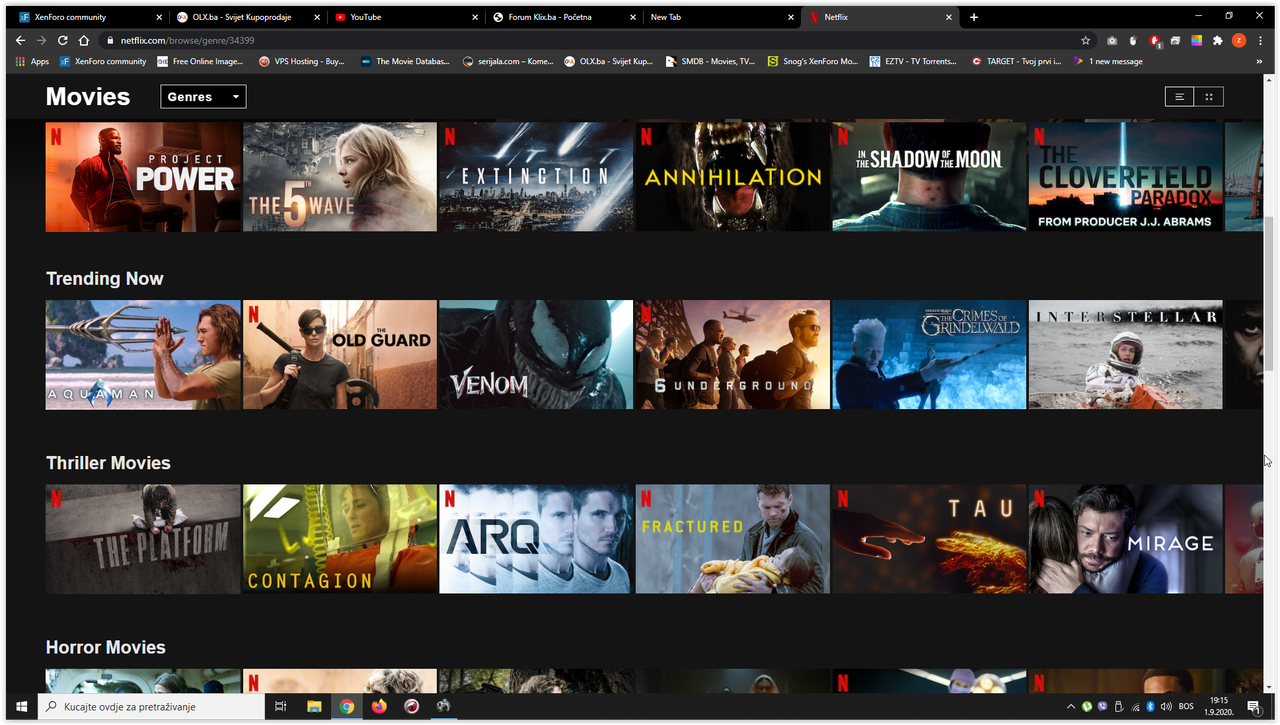Close the YouTube tab
Image resolution: width=1280 pixels, height=725 pixels.
[x=476, y=17]
